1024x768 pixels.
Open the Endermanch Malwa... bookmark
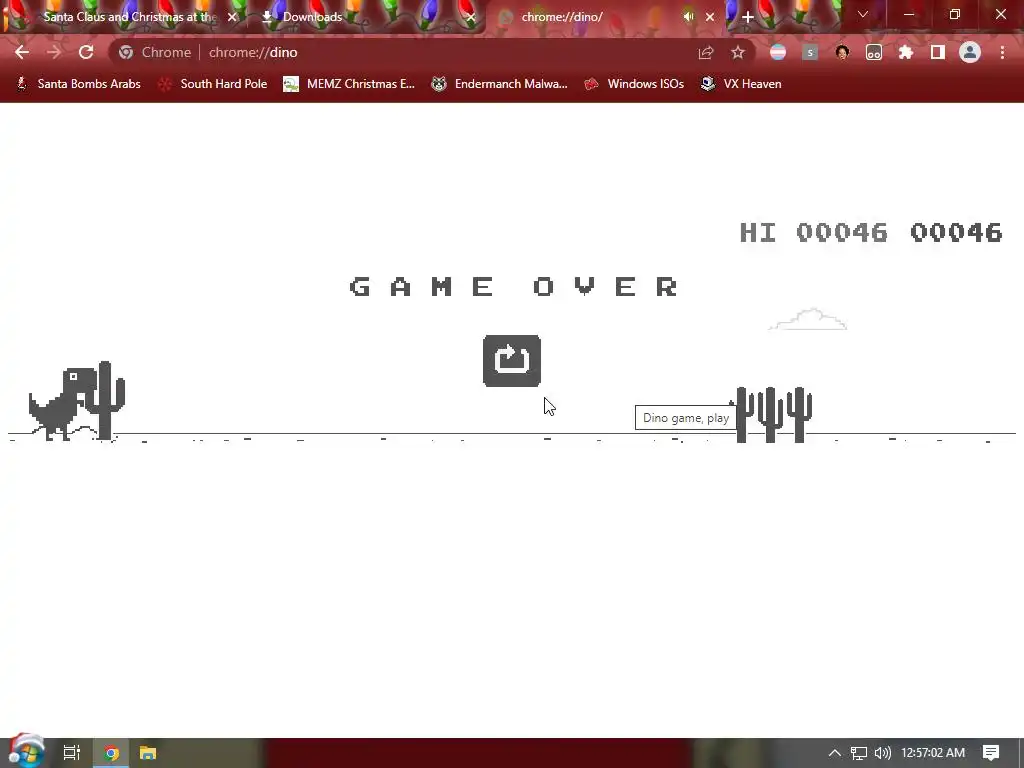500,84
